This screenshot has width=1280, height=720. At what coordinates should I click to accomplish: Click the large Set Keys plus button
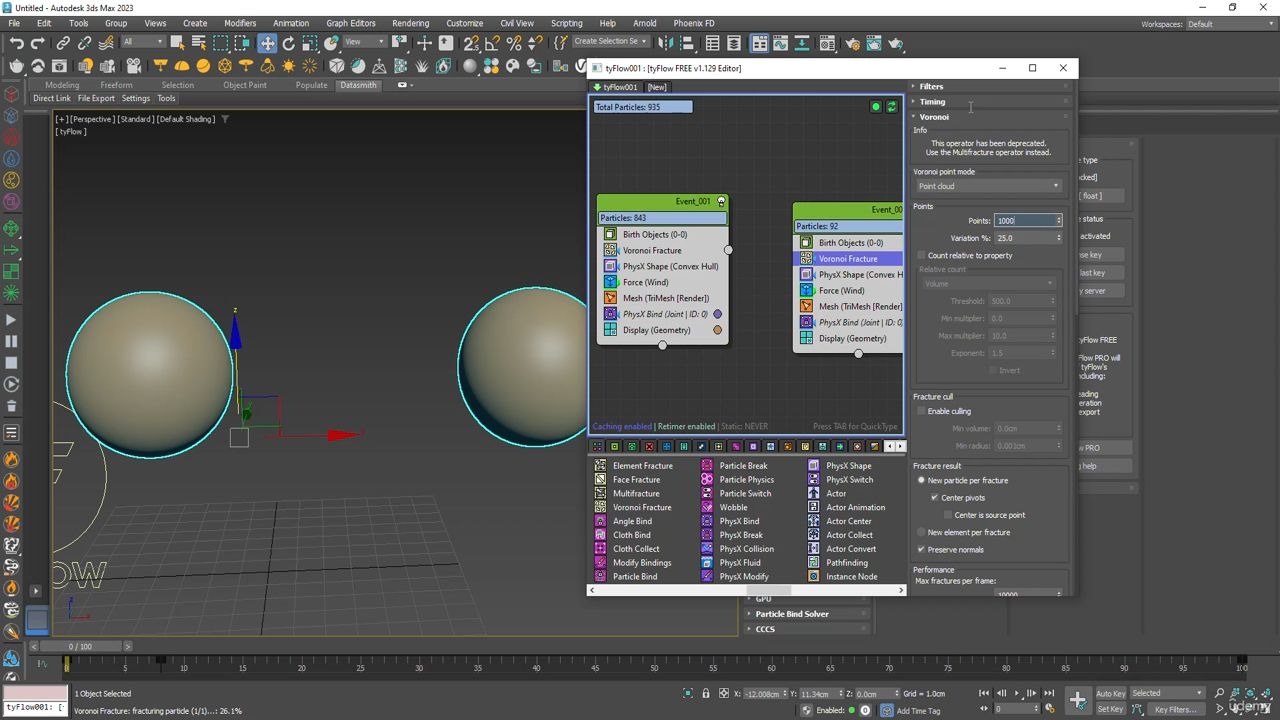tap(1077, 700)
